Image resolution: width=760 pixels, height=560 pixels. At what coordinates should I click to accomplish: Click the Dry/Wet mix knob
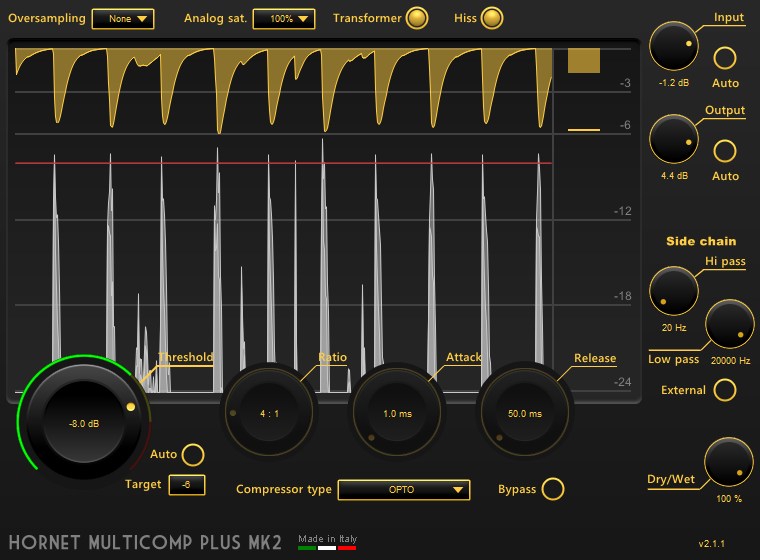pyautogui.click(x=729, y=464)
